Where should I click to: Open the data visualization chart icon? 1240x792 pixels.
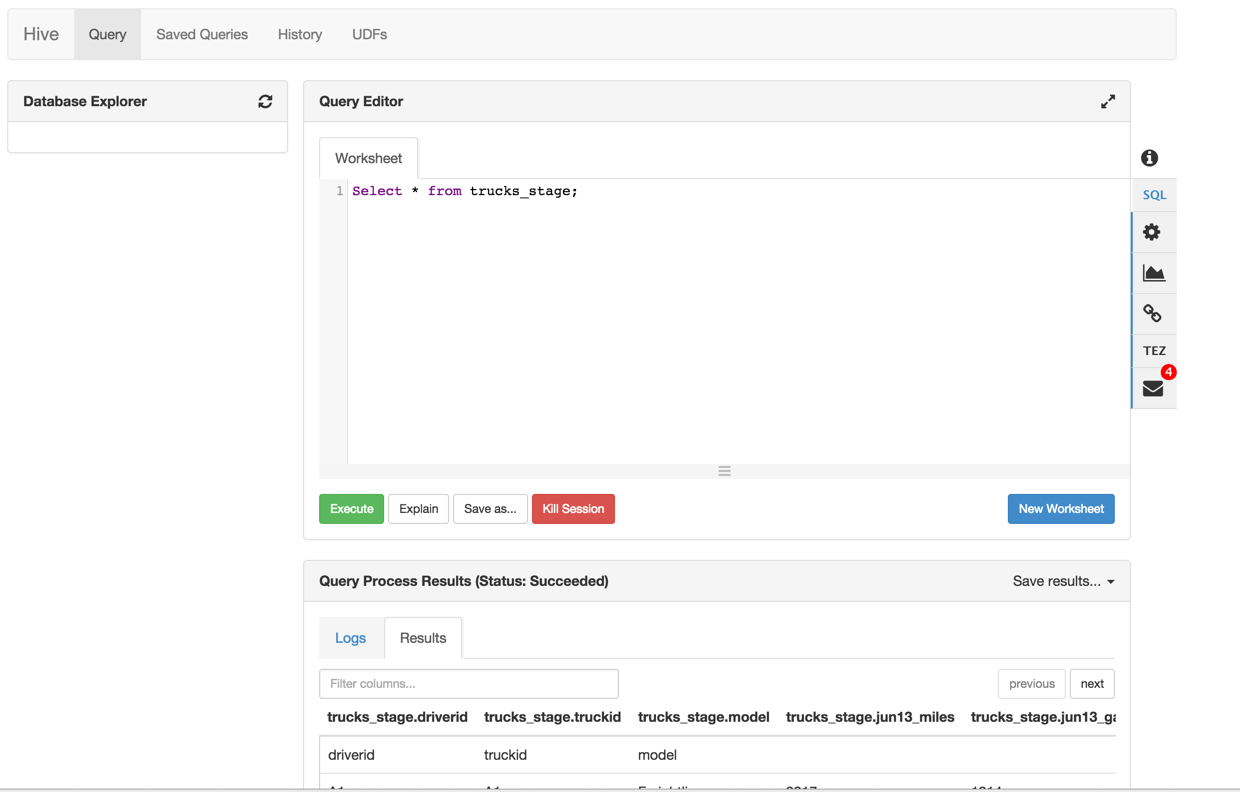point(1152,272)
